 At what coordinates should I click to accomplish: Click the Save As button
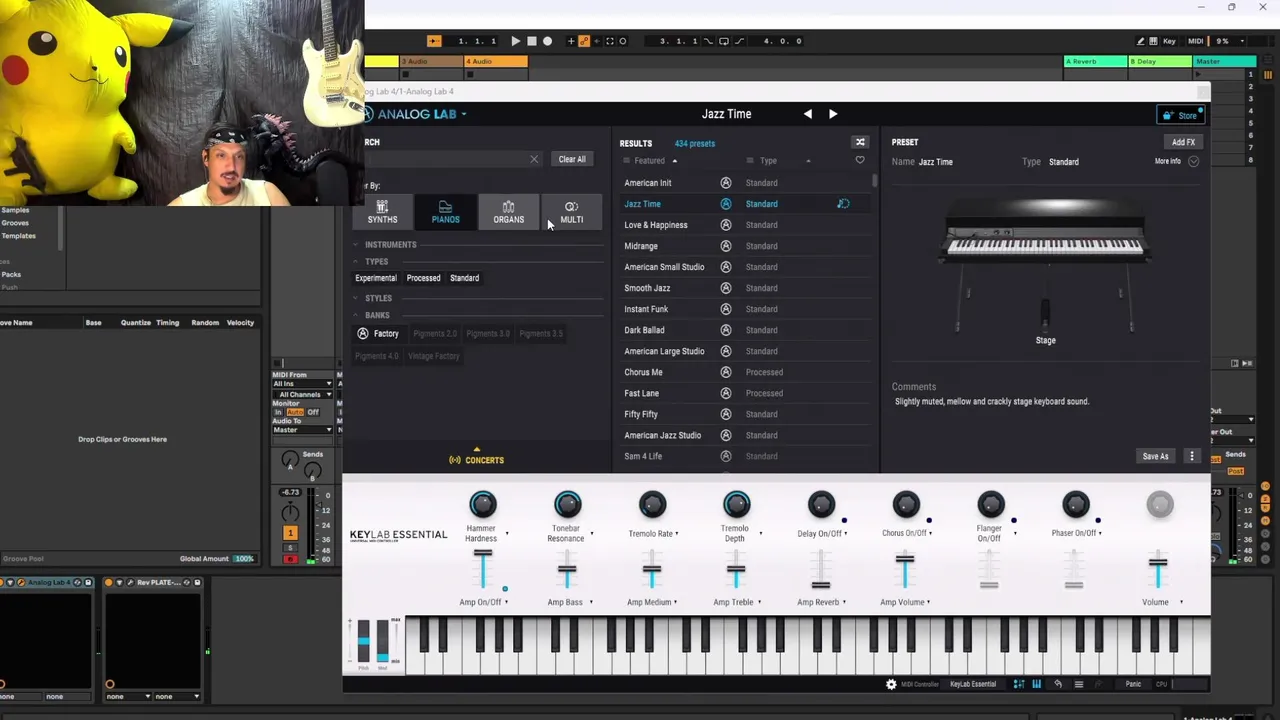tap(1155, 456)
